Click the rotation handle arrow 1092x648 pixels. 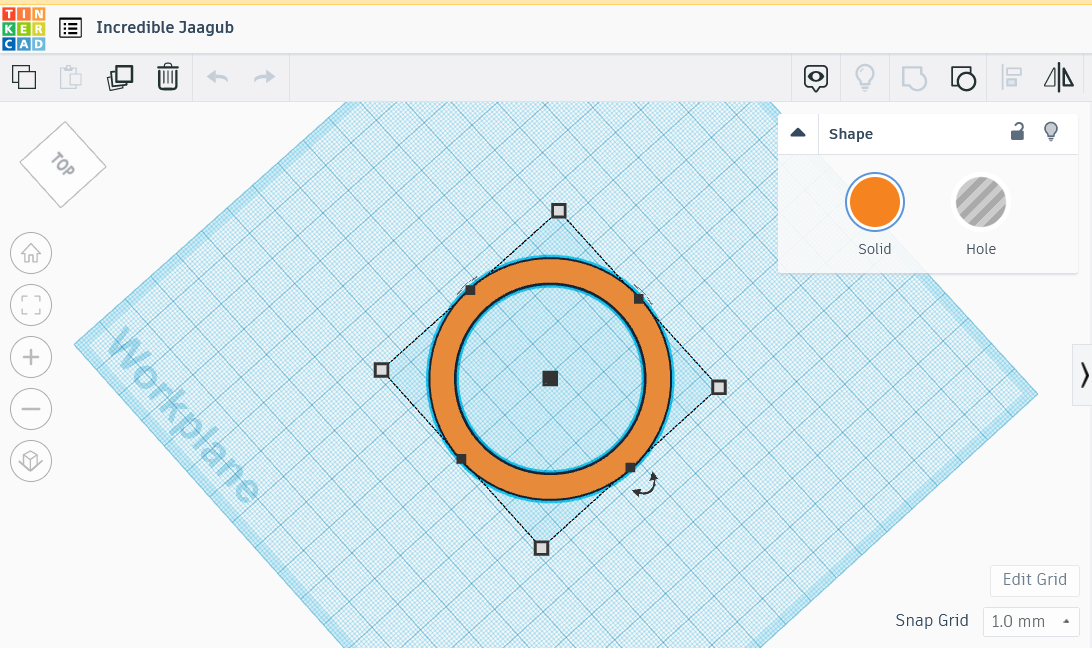tap(646, 485)
